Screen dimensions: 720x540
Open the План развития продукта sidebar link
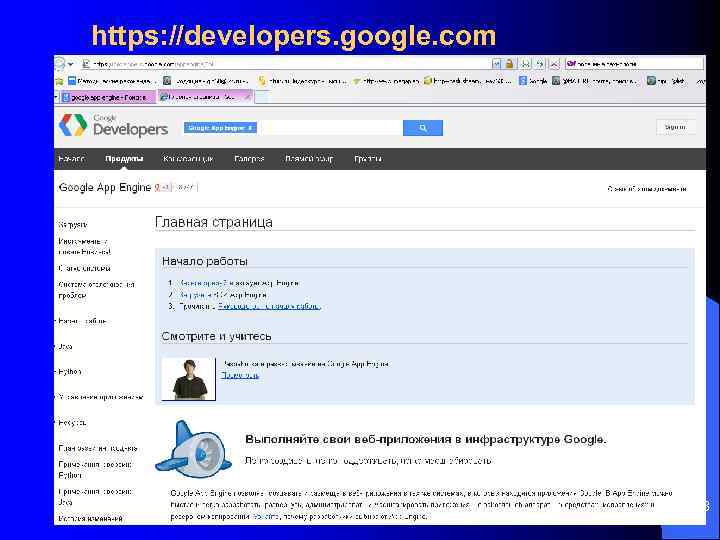click(98, 448)
